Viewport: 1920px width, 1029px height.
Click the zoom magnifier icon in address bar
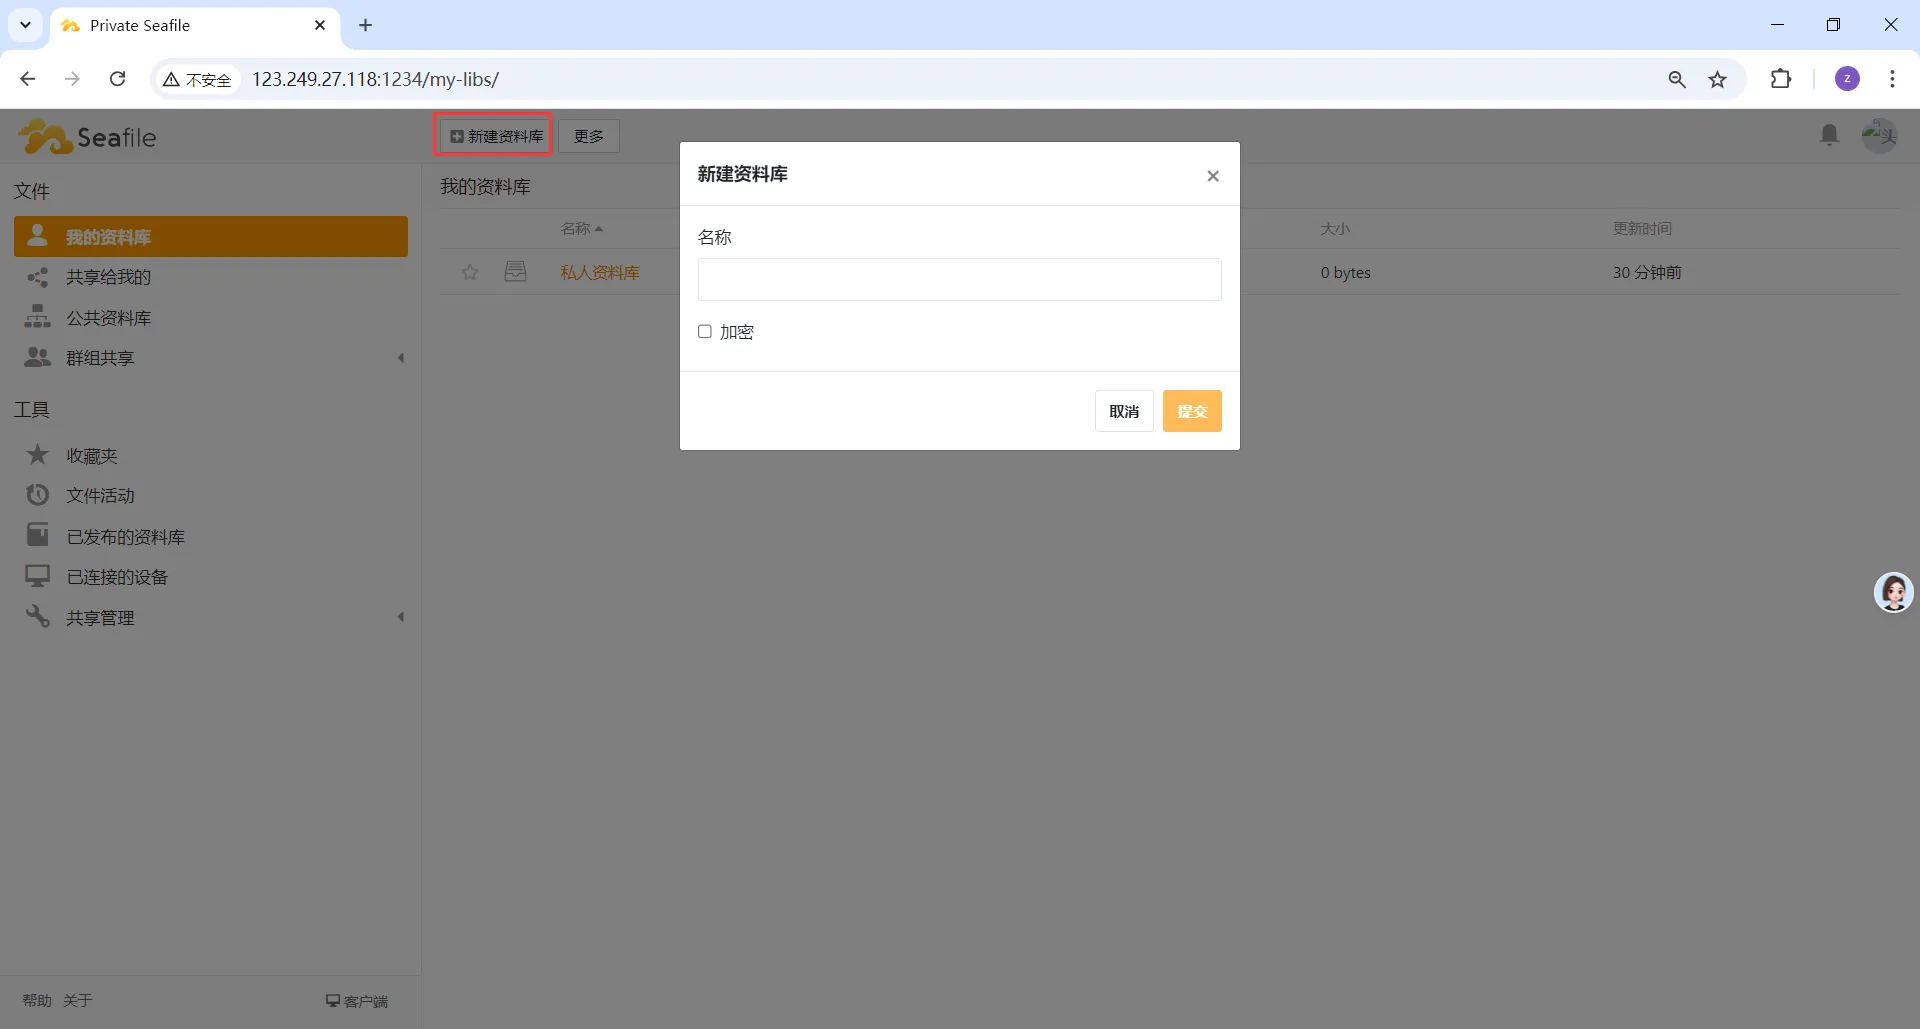(x=1677, y=79)
